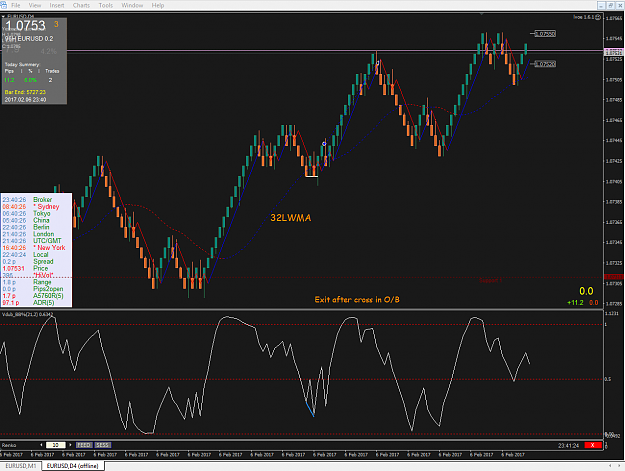Restore down the chart window
625x471 pixels.
tap(611, 5)
